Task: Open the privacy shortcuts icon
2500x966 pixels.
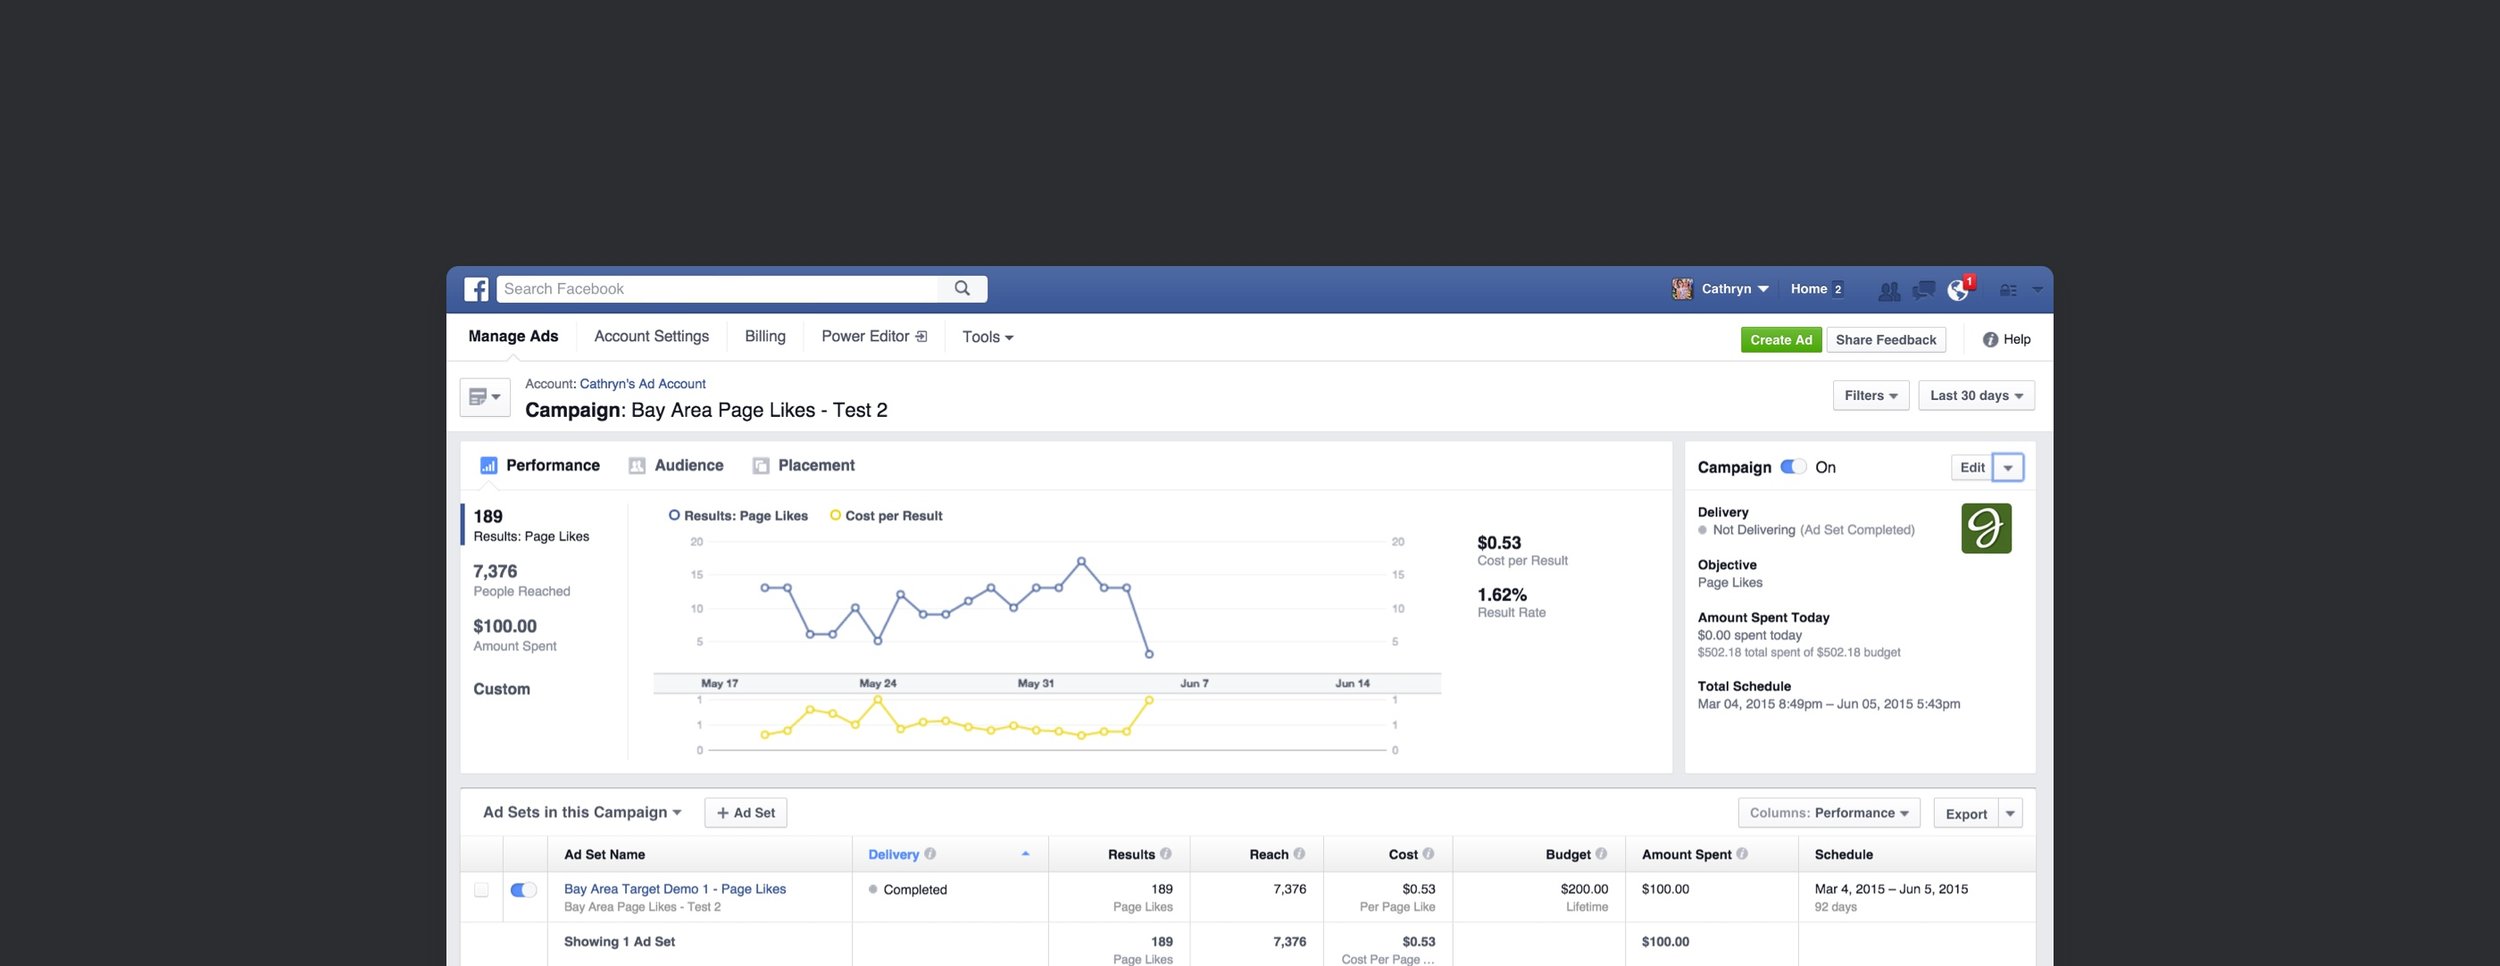Action: coord(2008,290)
